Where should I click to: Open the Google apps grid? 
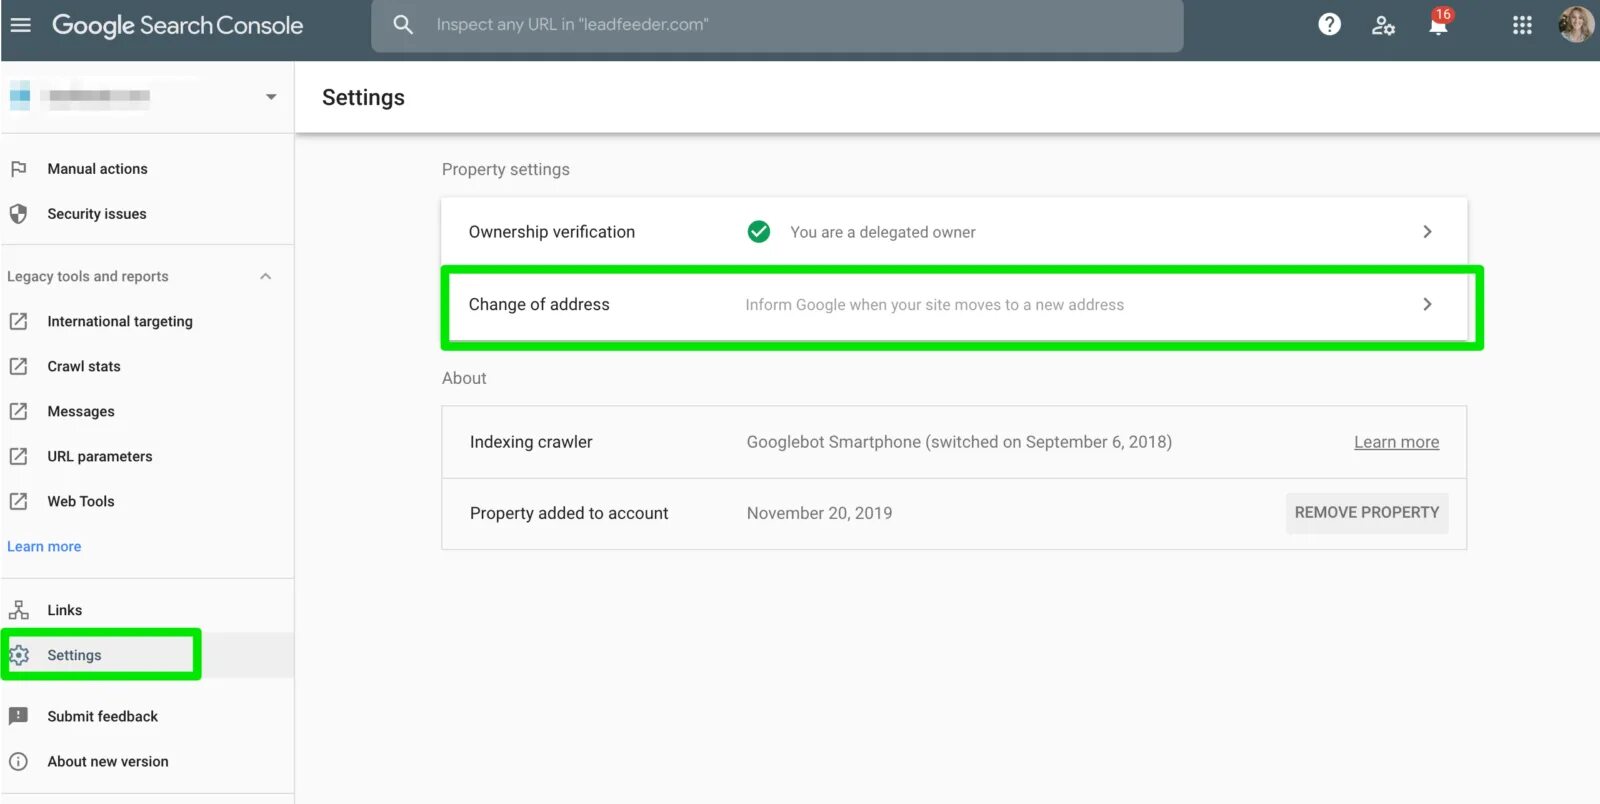[x=1522, y=25]
